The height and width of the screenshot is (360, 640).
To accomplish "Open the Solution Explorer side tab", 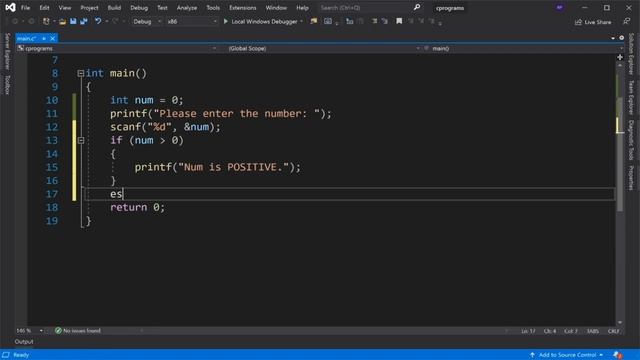I will (x=631, y=54).
